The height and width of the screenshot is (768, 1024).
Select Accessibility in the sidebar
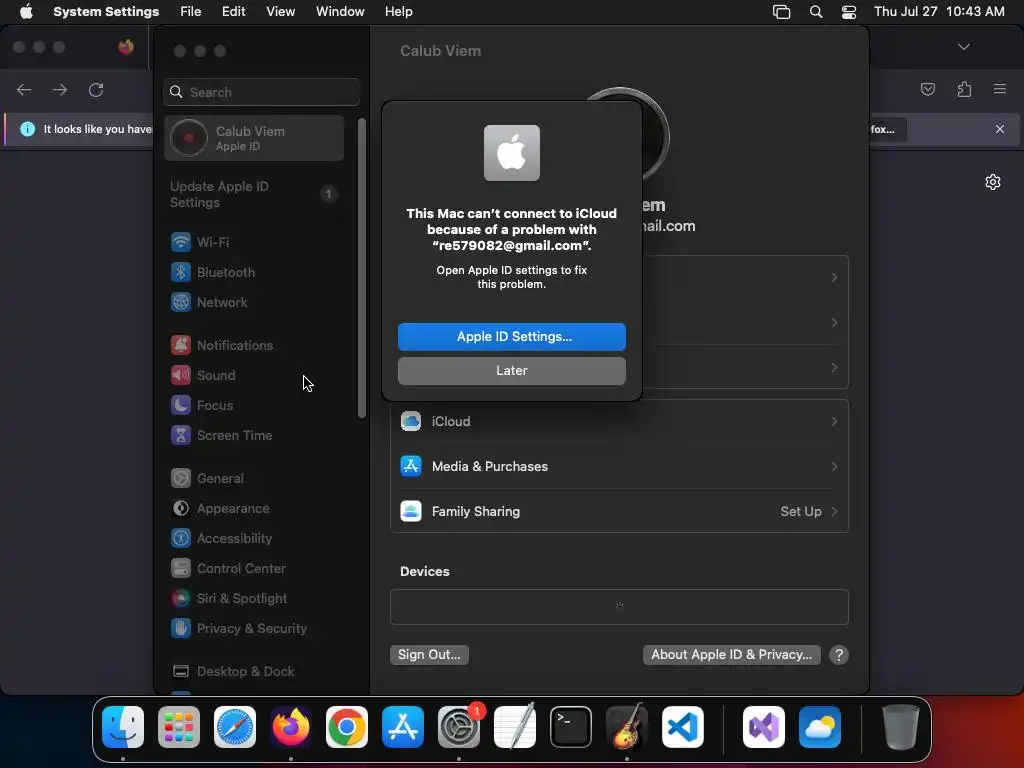pyautogui.click(x=234, y=539)
